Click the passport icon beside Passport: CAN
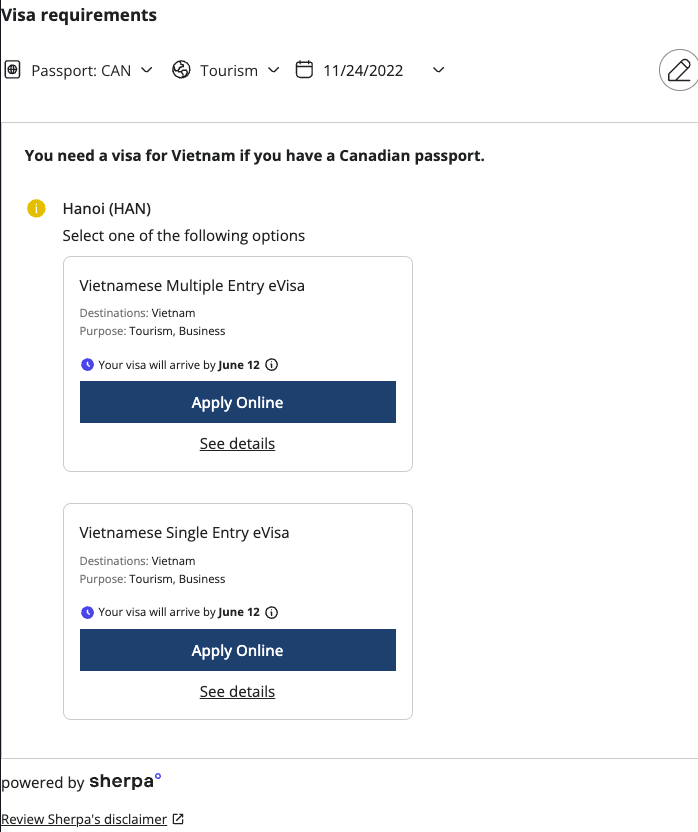 tap(12, 70)
